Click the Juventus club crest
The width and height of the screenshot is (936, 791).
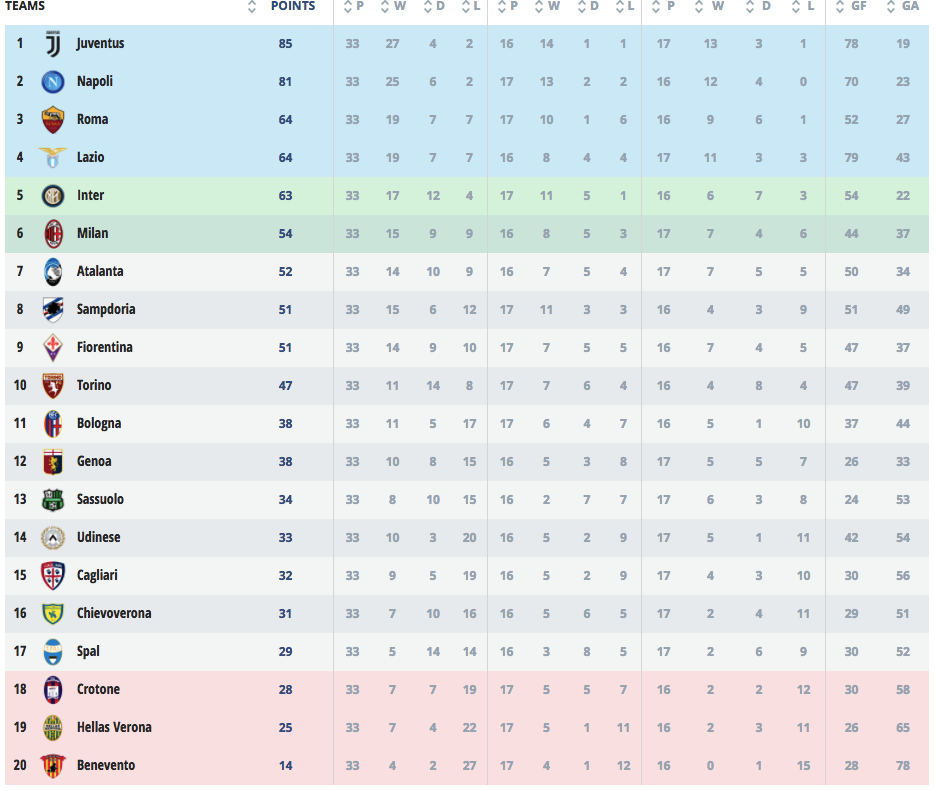click(x=53, y=44)
